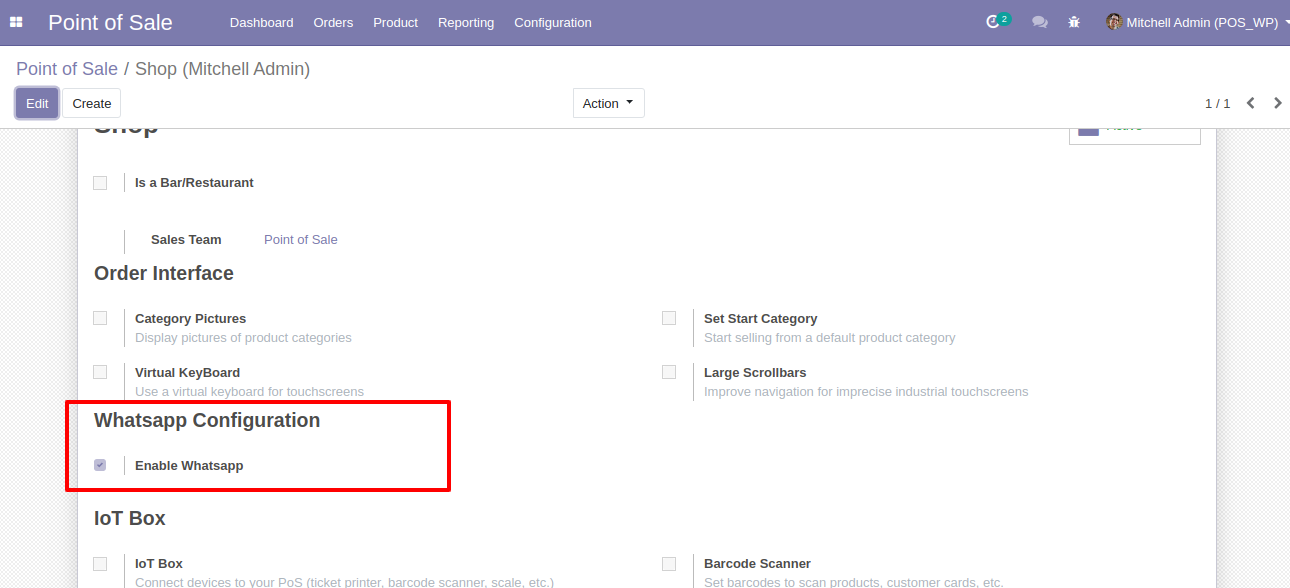Click the IoT Box section heading

pyautogui.click(x=130, y=518)
